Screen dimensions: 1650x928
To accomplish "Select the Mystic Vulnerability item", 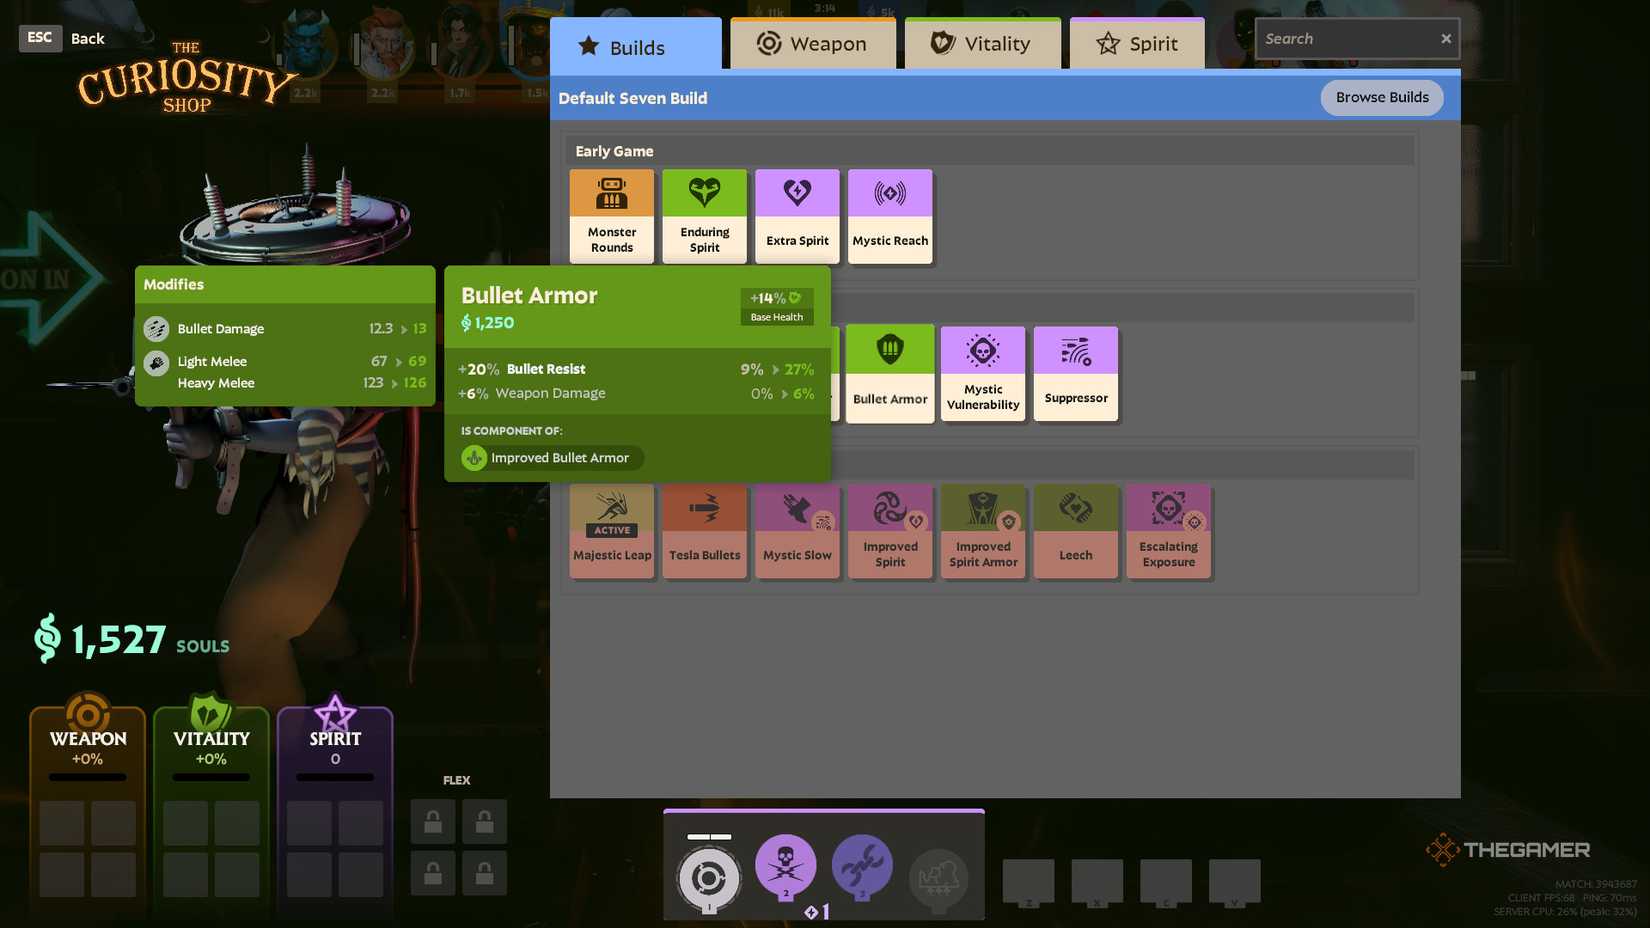I will click(x=982, y=372).
